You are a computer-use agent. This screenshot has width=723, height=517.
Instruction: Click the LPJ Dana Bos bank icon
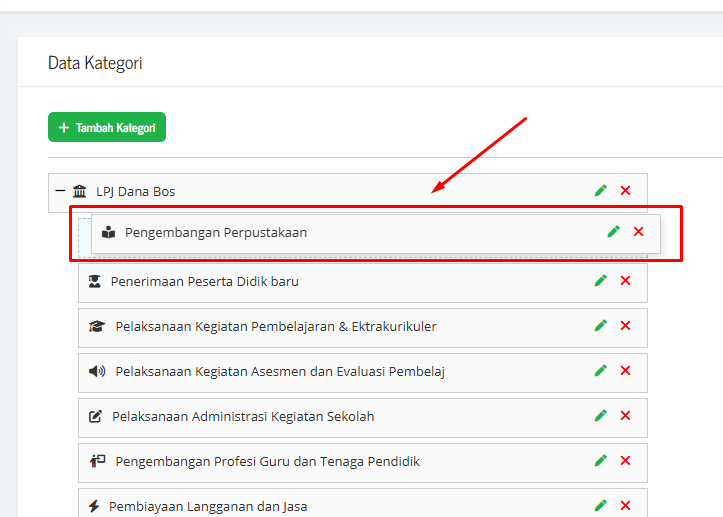pyautogui.click(x=80, y=191)
